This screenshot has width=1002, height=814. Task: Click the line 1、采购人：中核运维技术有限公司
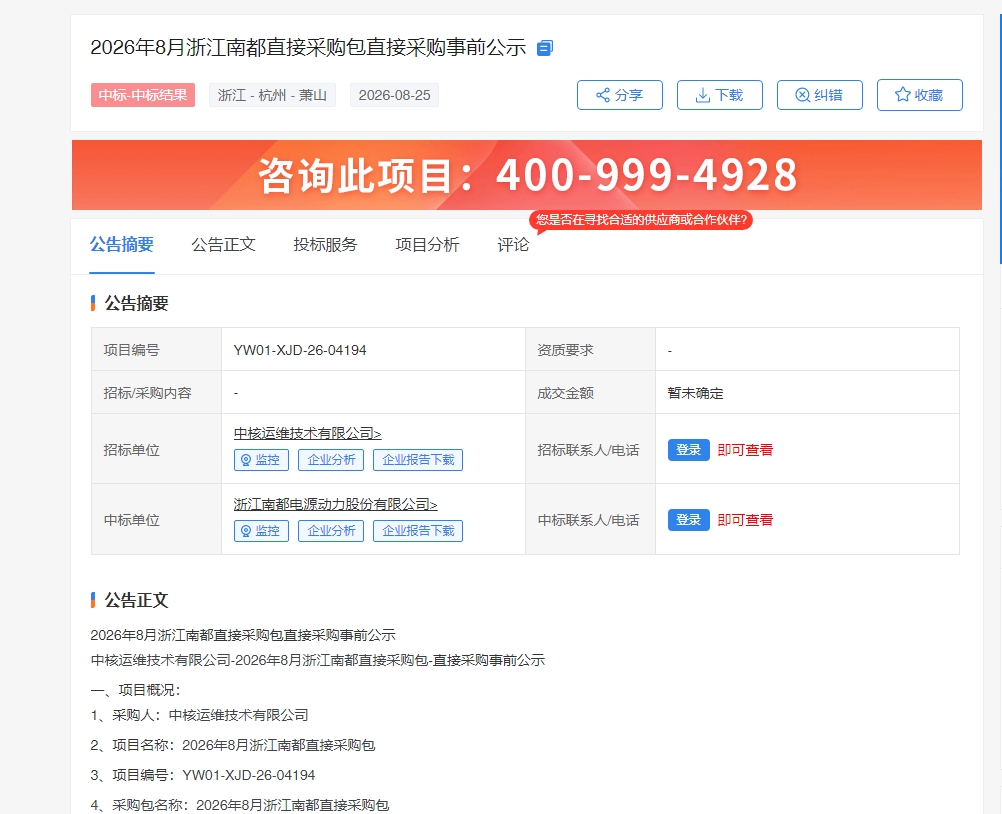click(199, 715)
